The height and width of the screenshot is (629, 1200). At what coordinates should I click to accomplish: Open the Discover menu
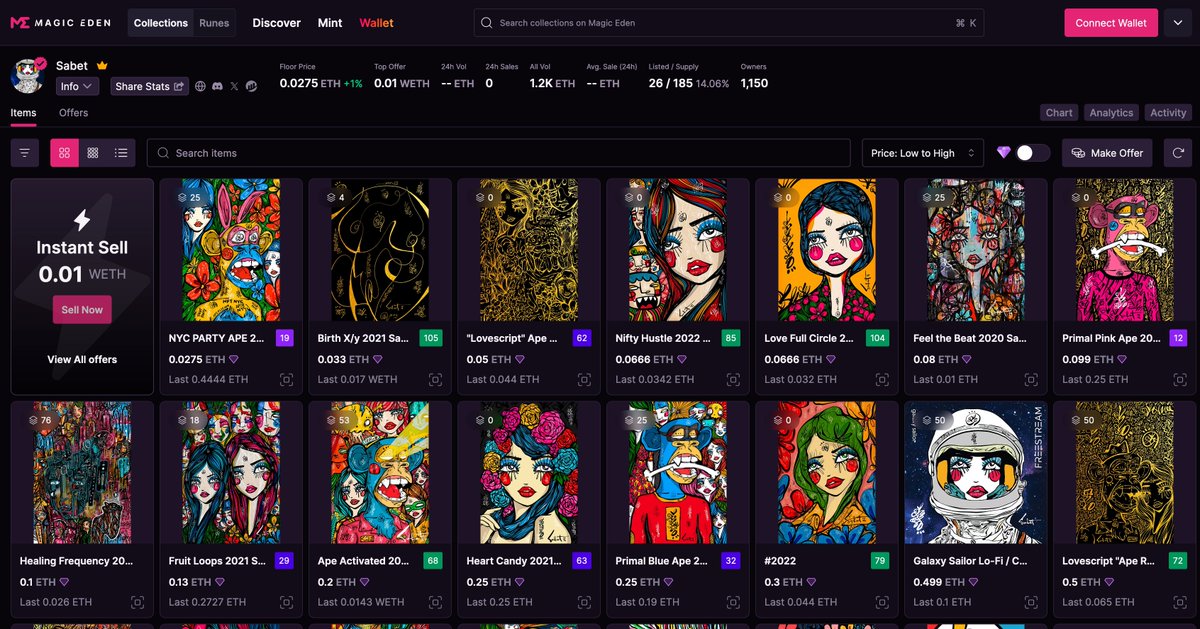tap(276, 23)
